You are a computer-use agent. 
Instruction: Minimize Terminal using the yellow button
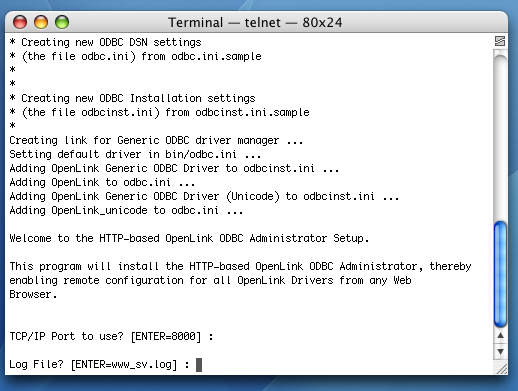pos(41,22)
